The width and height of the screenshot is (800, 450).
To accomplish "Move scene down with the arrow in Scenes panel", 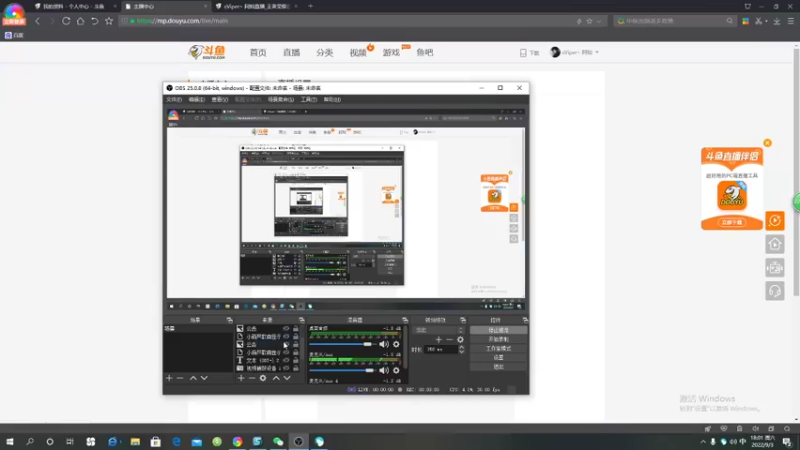I will coord(204,378).
